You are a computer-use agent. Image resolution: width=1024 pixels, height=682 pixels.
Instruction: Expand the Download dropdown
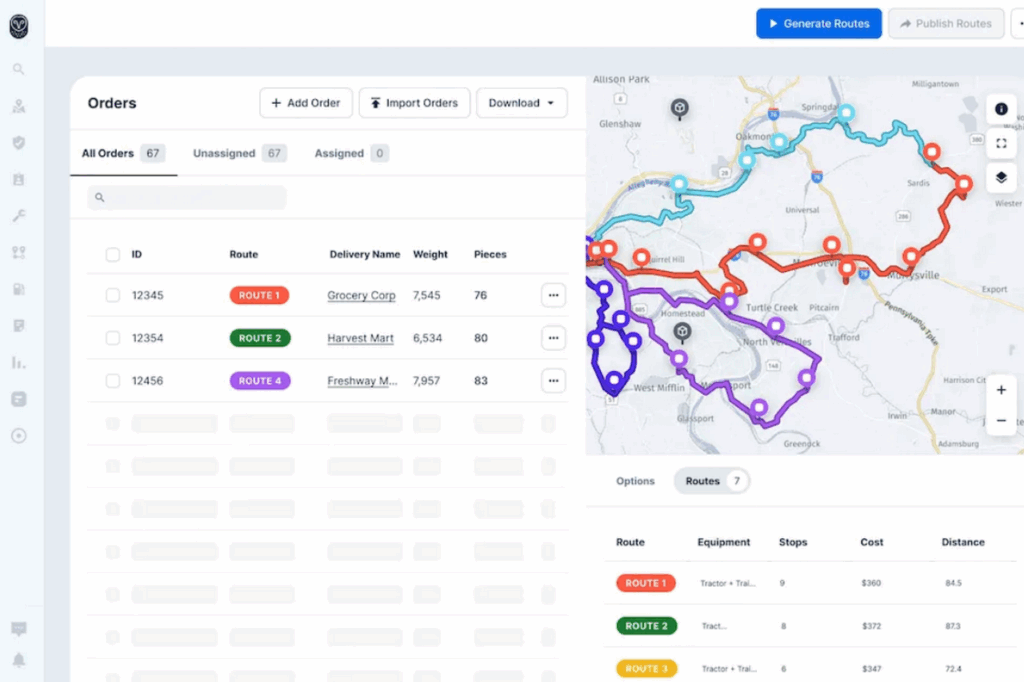coord(521,103)
